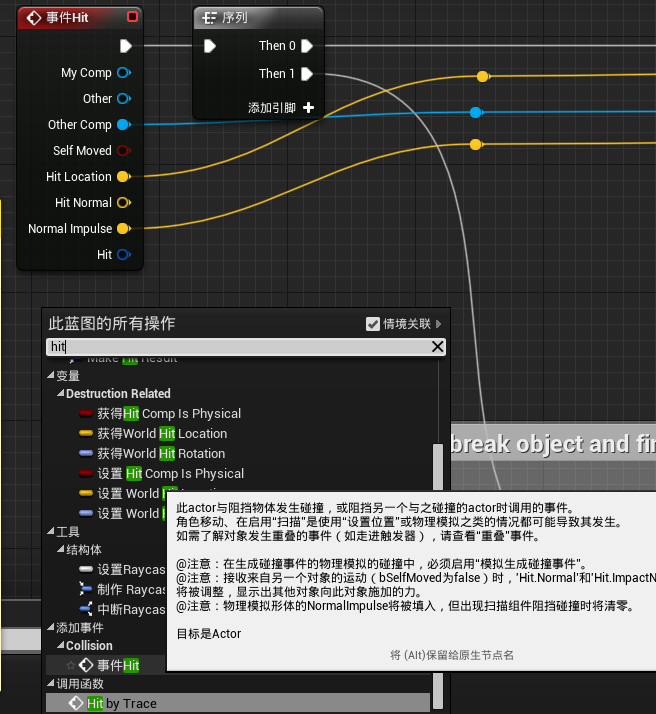Click the Event Hit node title

pyautogui.click(x=67, y=18)
